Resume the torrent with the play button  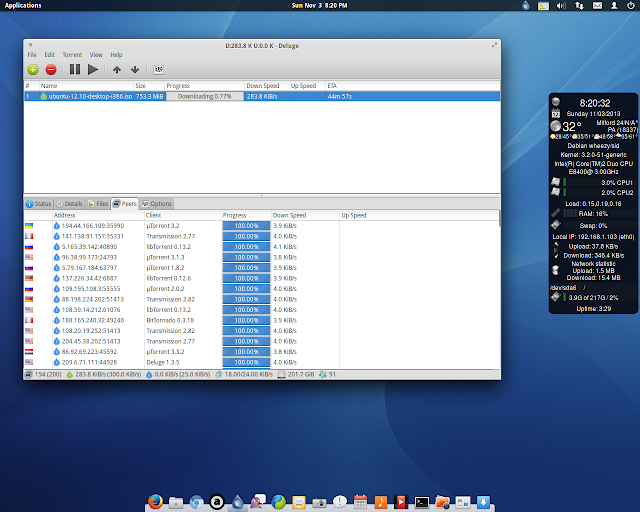click(93, 69)
